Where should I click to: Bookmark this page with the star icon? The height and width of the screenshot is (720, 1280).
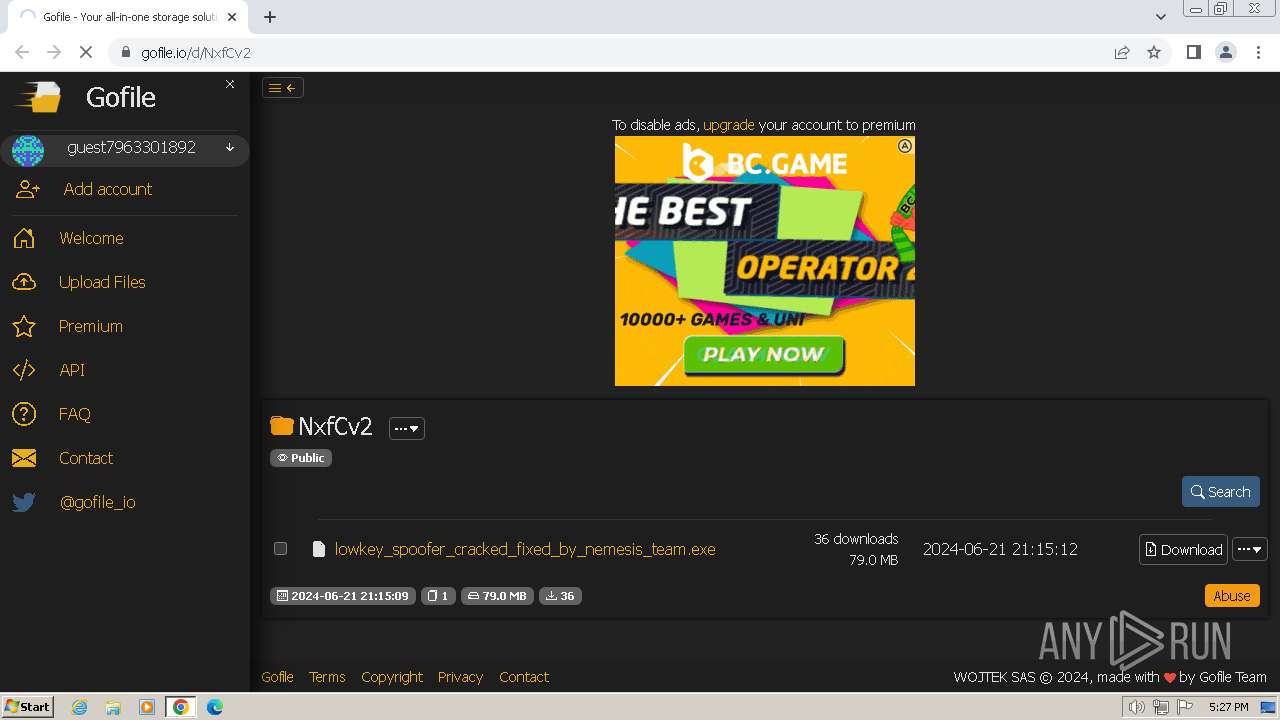[x=1154, y=52]
